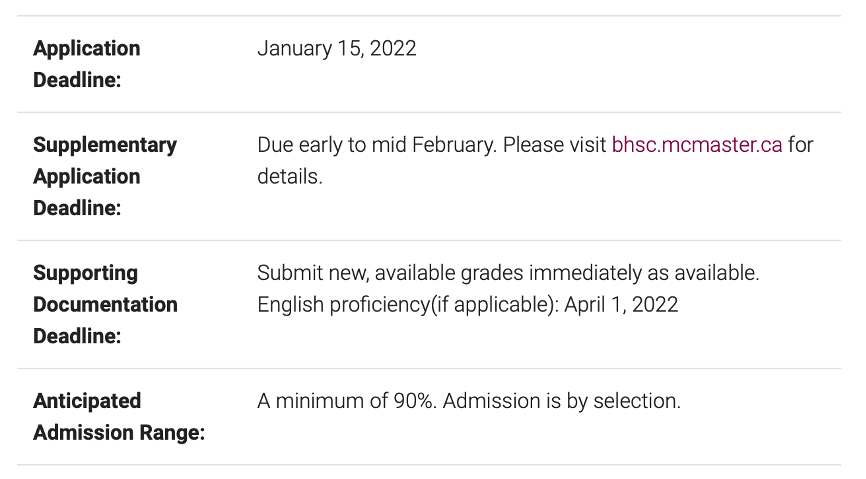Click the April 1, 2022 date
The height and width of the screenshot is (479, 866).
pos(621,305)
